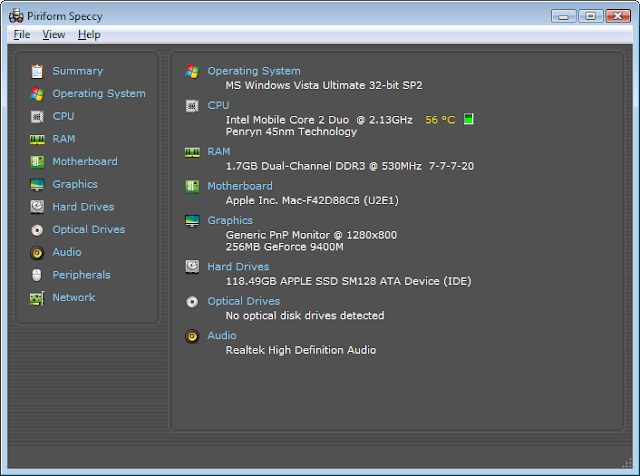Viewport: 640px width, 476px height.
Task: Click the Operating System heading link in summary
Action: (254, 71)
